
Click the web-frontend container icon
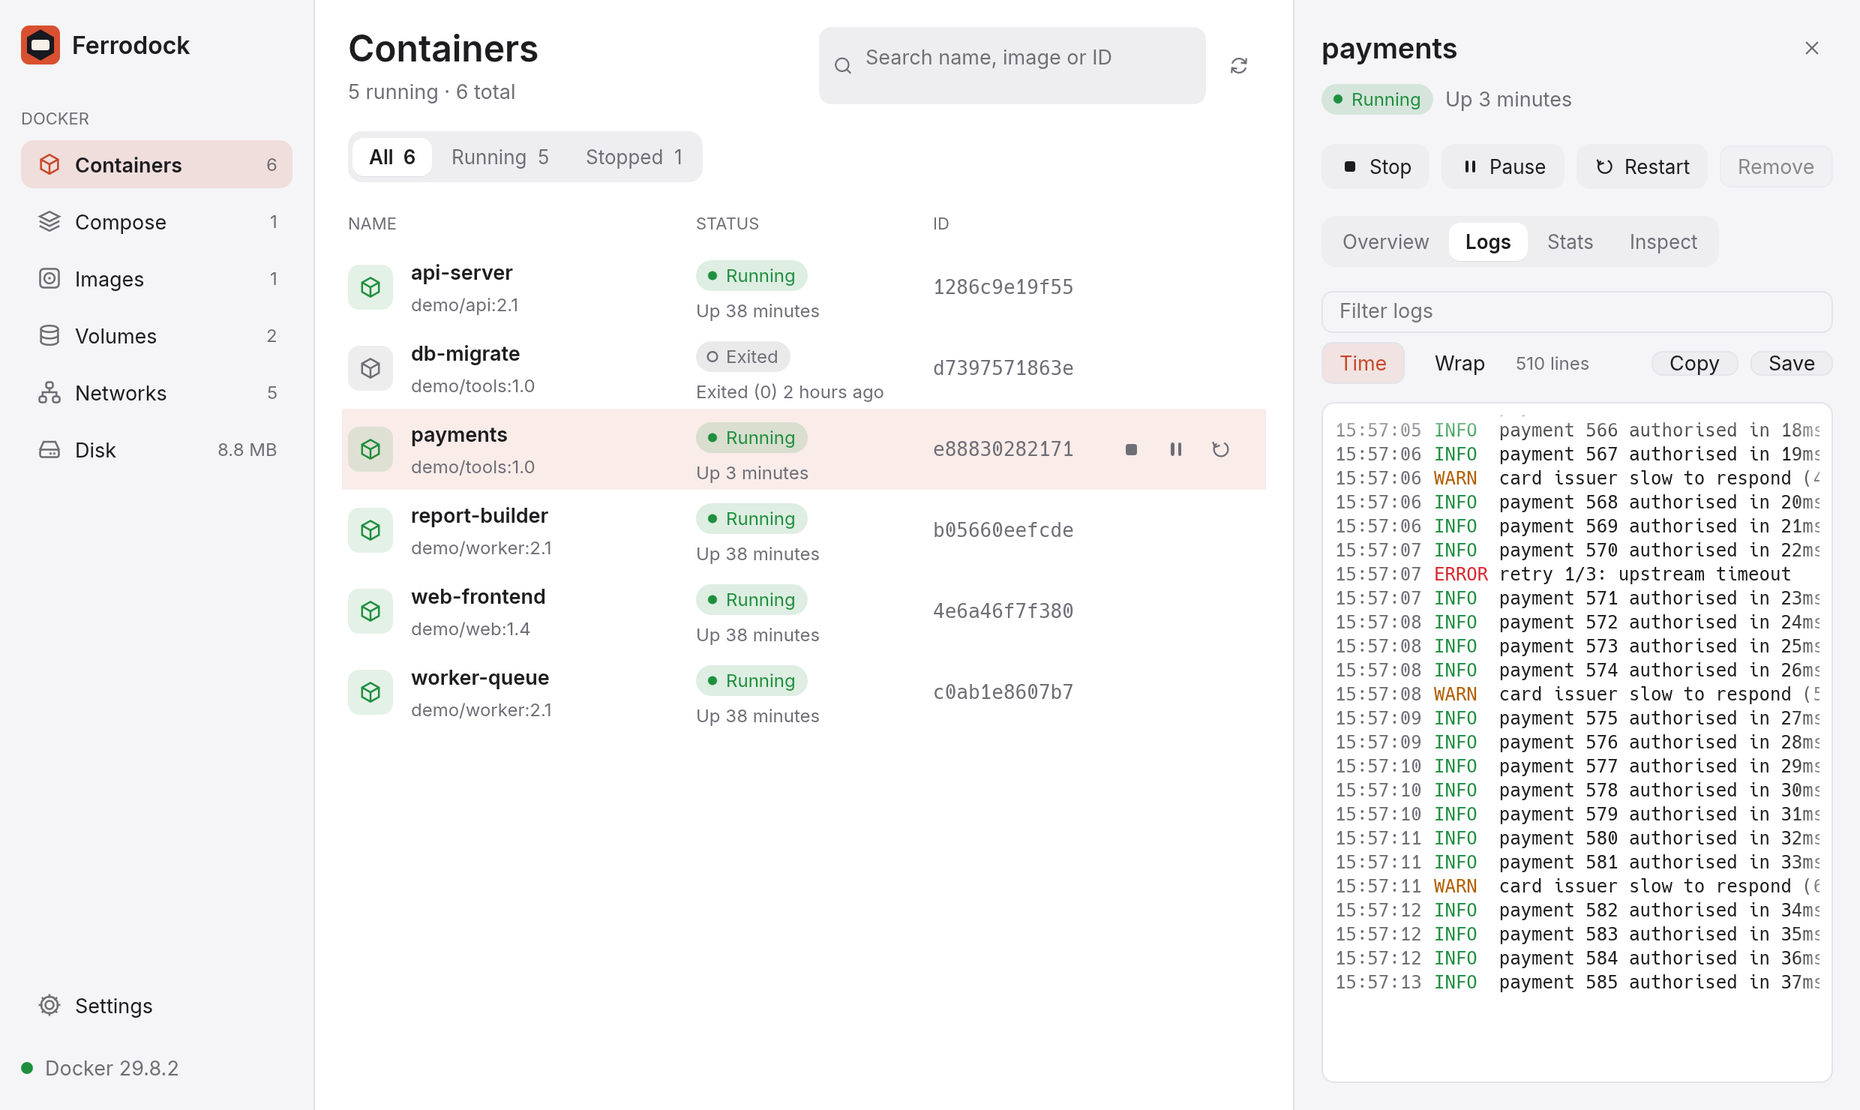click(370, 612)
